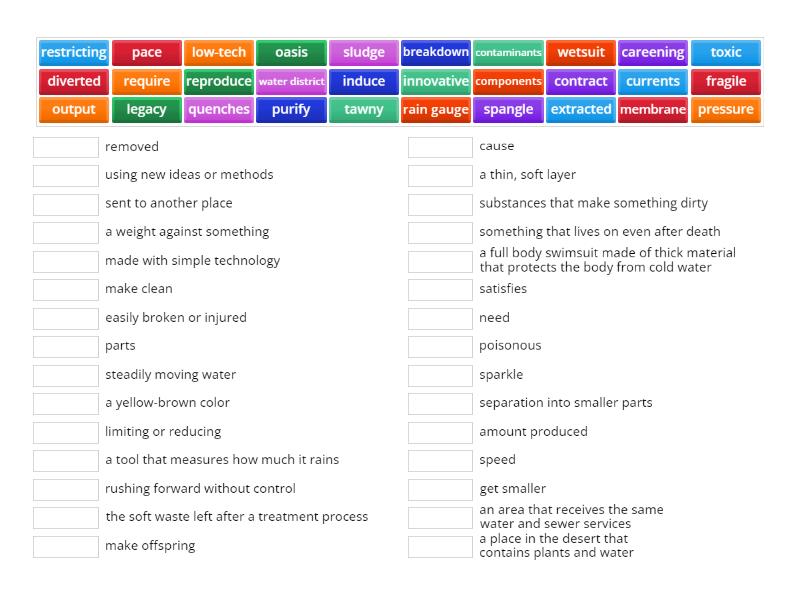Click the "careening" word tile
The image size is (800, 600).
(652, 52)
